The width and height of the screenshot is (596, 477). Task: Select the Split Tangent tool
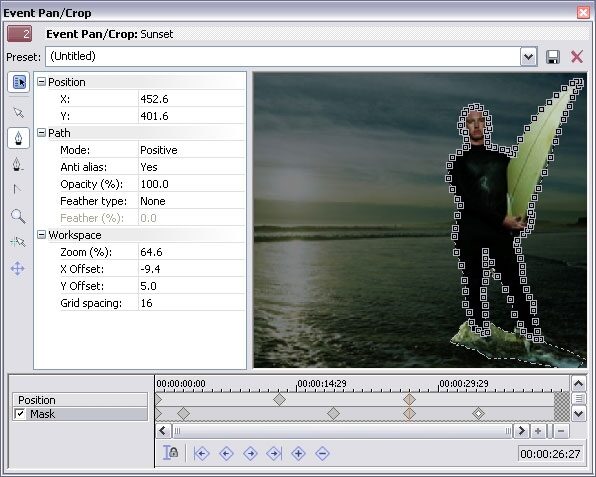pyautogui.click(x=17, y=189)
